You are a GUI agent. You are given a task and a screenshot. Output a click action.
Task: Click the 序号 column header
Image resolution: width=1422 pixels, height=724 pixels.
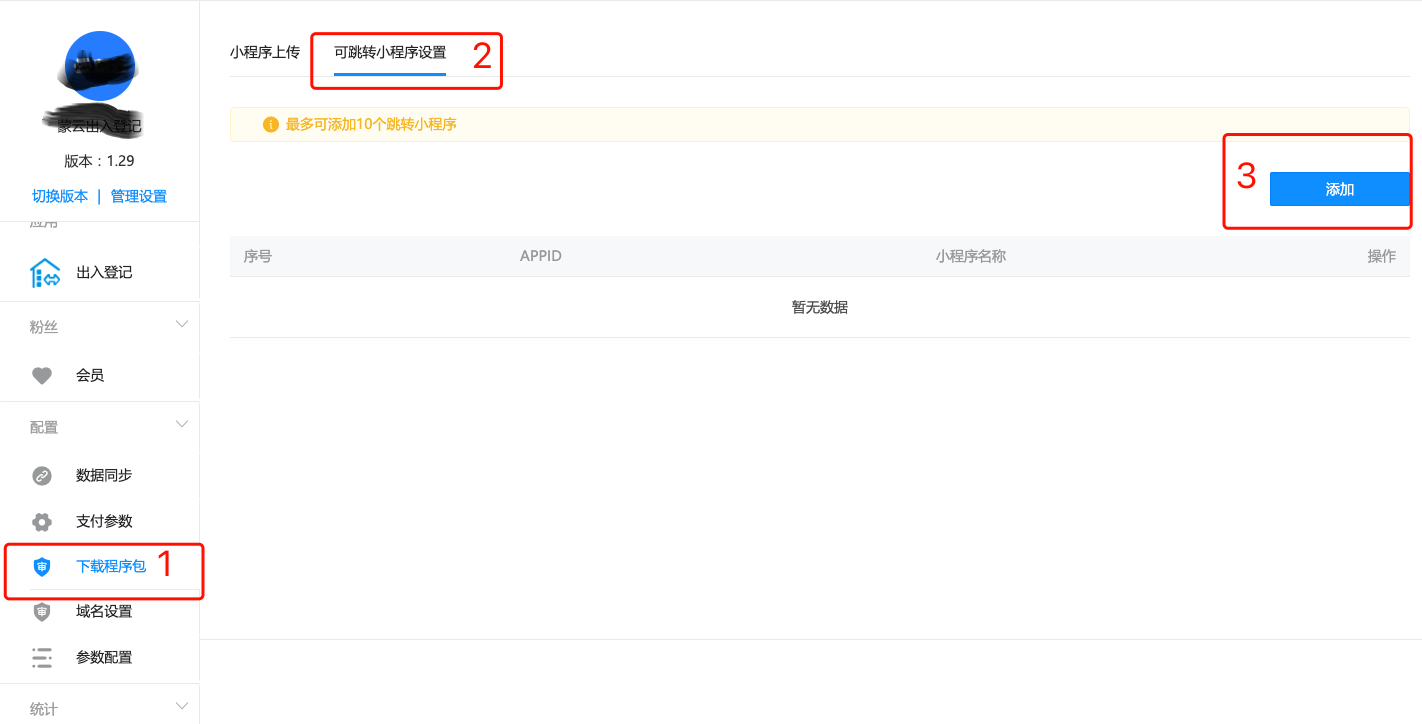258,257
